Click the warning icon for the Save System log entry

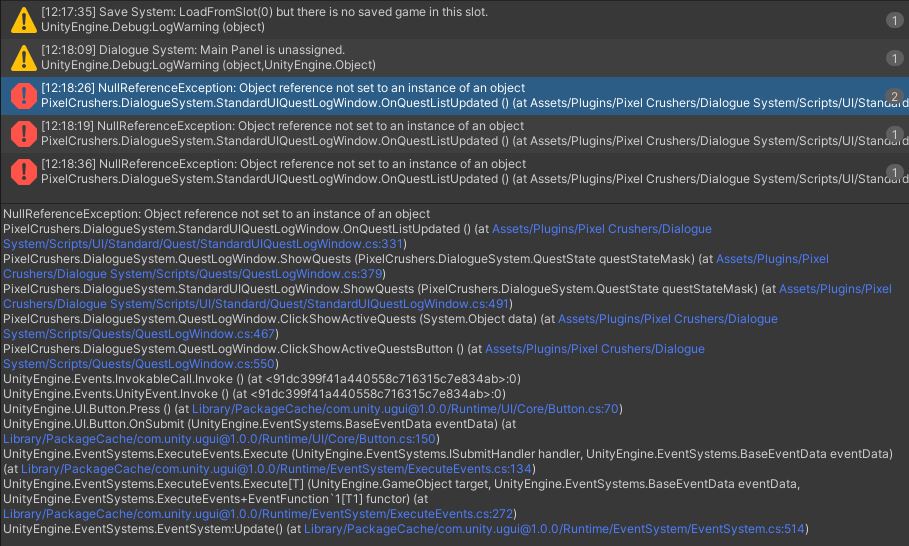coord(24,20)
